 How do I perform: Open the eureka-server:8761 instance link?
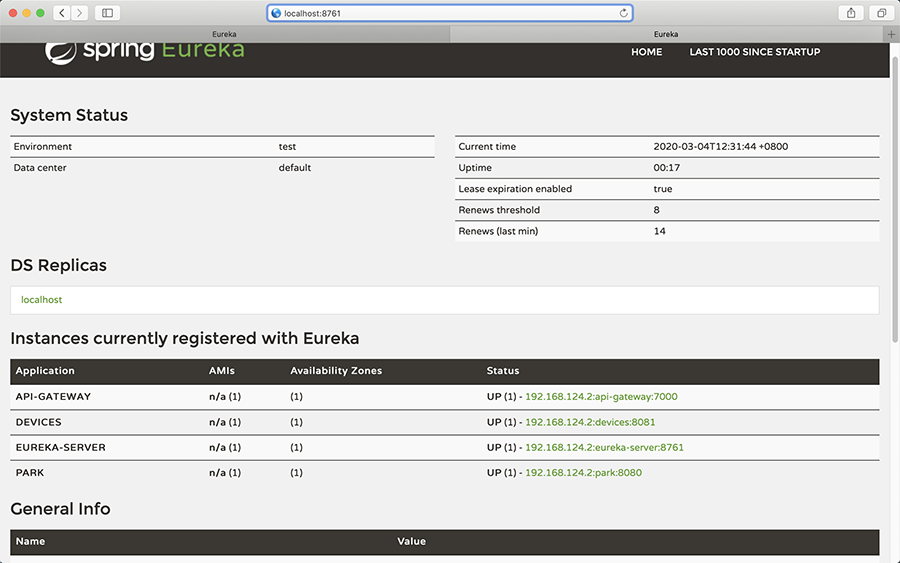[604, 448]
